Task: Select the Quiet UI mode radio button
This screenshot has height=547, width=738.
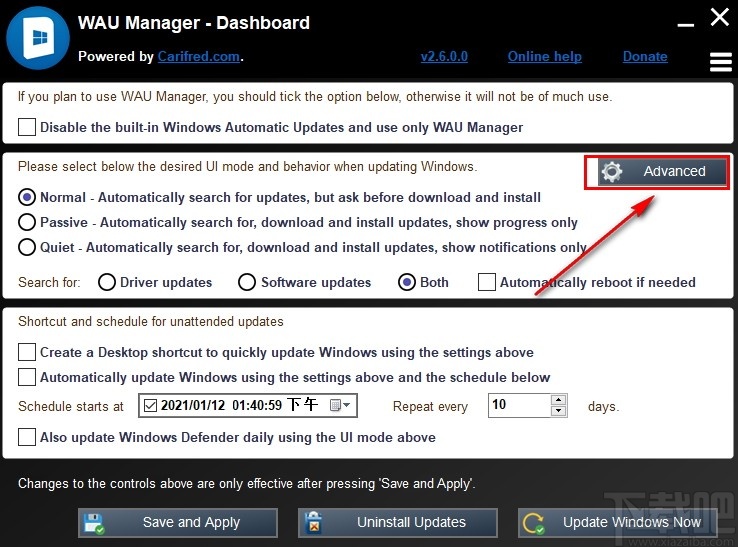Action: pyautogui.click(x=27, y=247)
